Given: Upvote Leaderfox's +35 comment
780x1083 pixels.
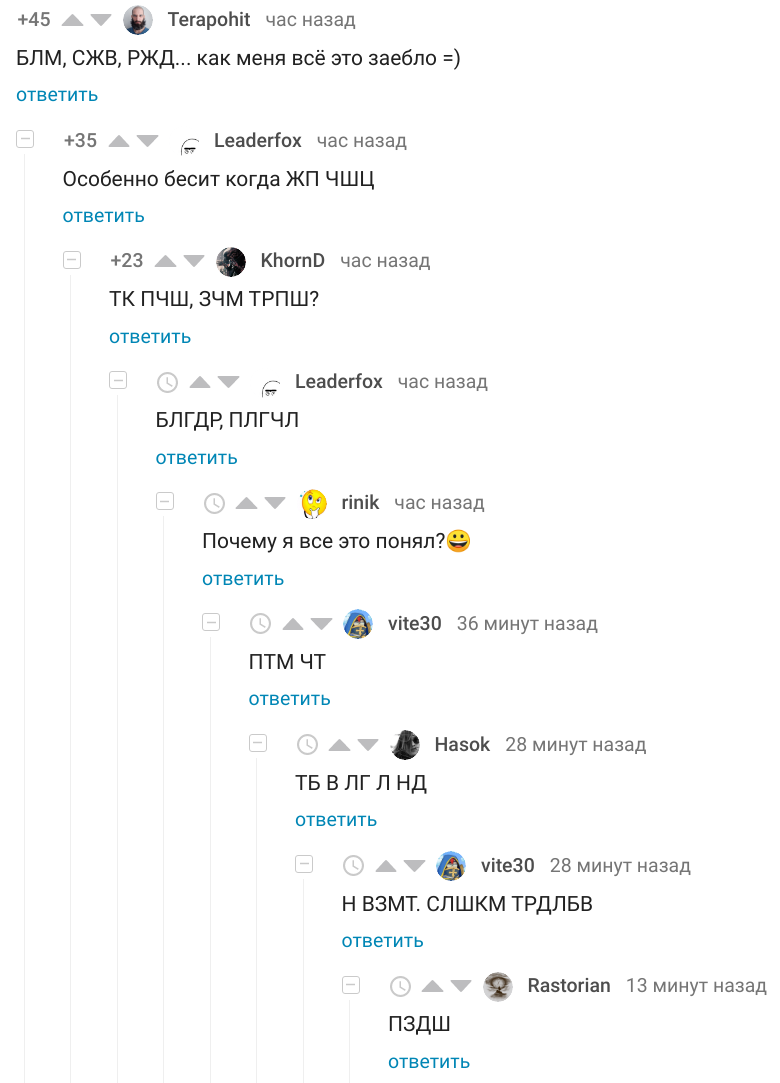Looking at the screenshot, I should 119,141.
